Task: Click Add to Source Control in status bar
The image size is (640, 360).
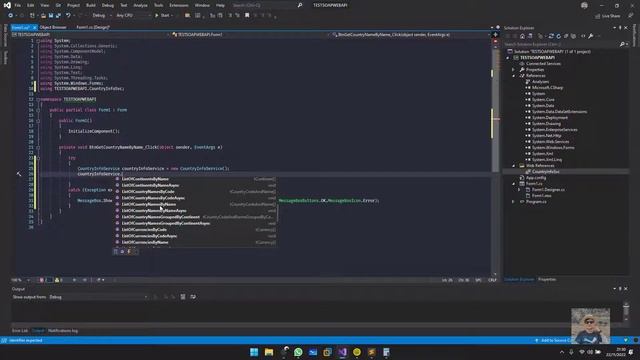Action: [x=553, y=340]
